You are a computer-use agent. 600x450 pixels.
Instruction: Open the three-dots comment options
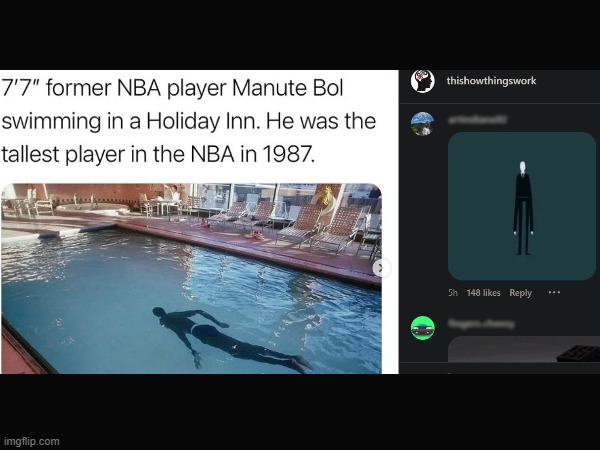click(x=554, y=292)
